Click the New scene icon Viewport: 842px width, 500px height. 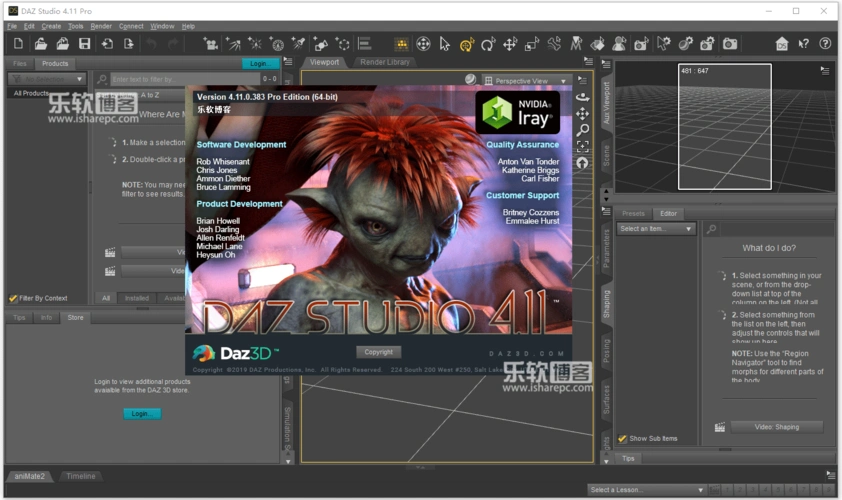(18, 44)
